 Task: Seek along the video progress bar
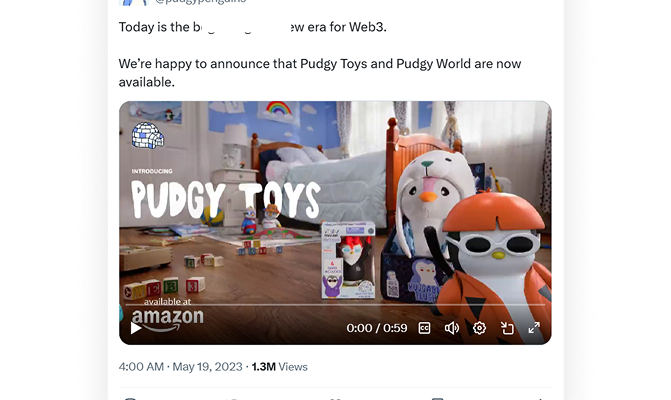335,305
